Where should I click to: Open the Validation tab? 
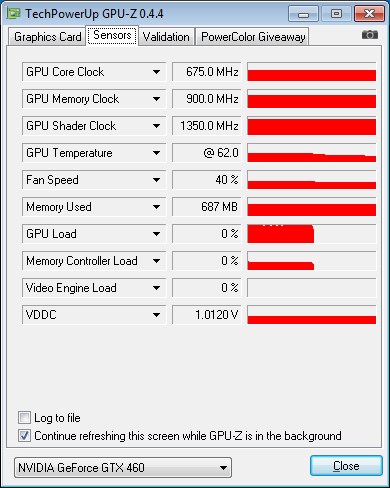[x=166, y=37]
